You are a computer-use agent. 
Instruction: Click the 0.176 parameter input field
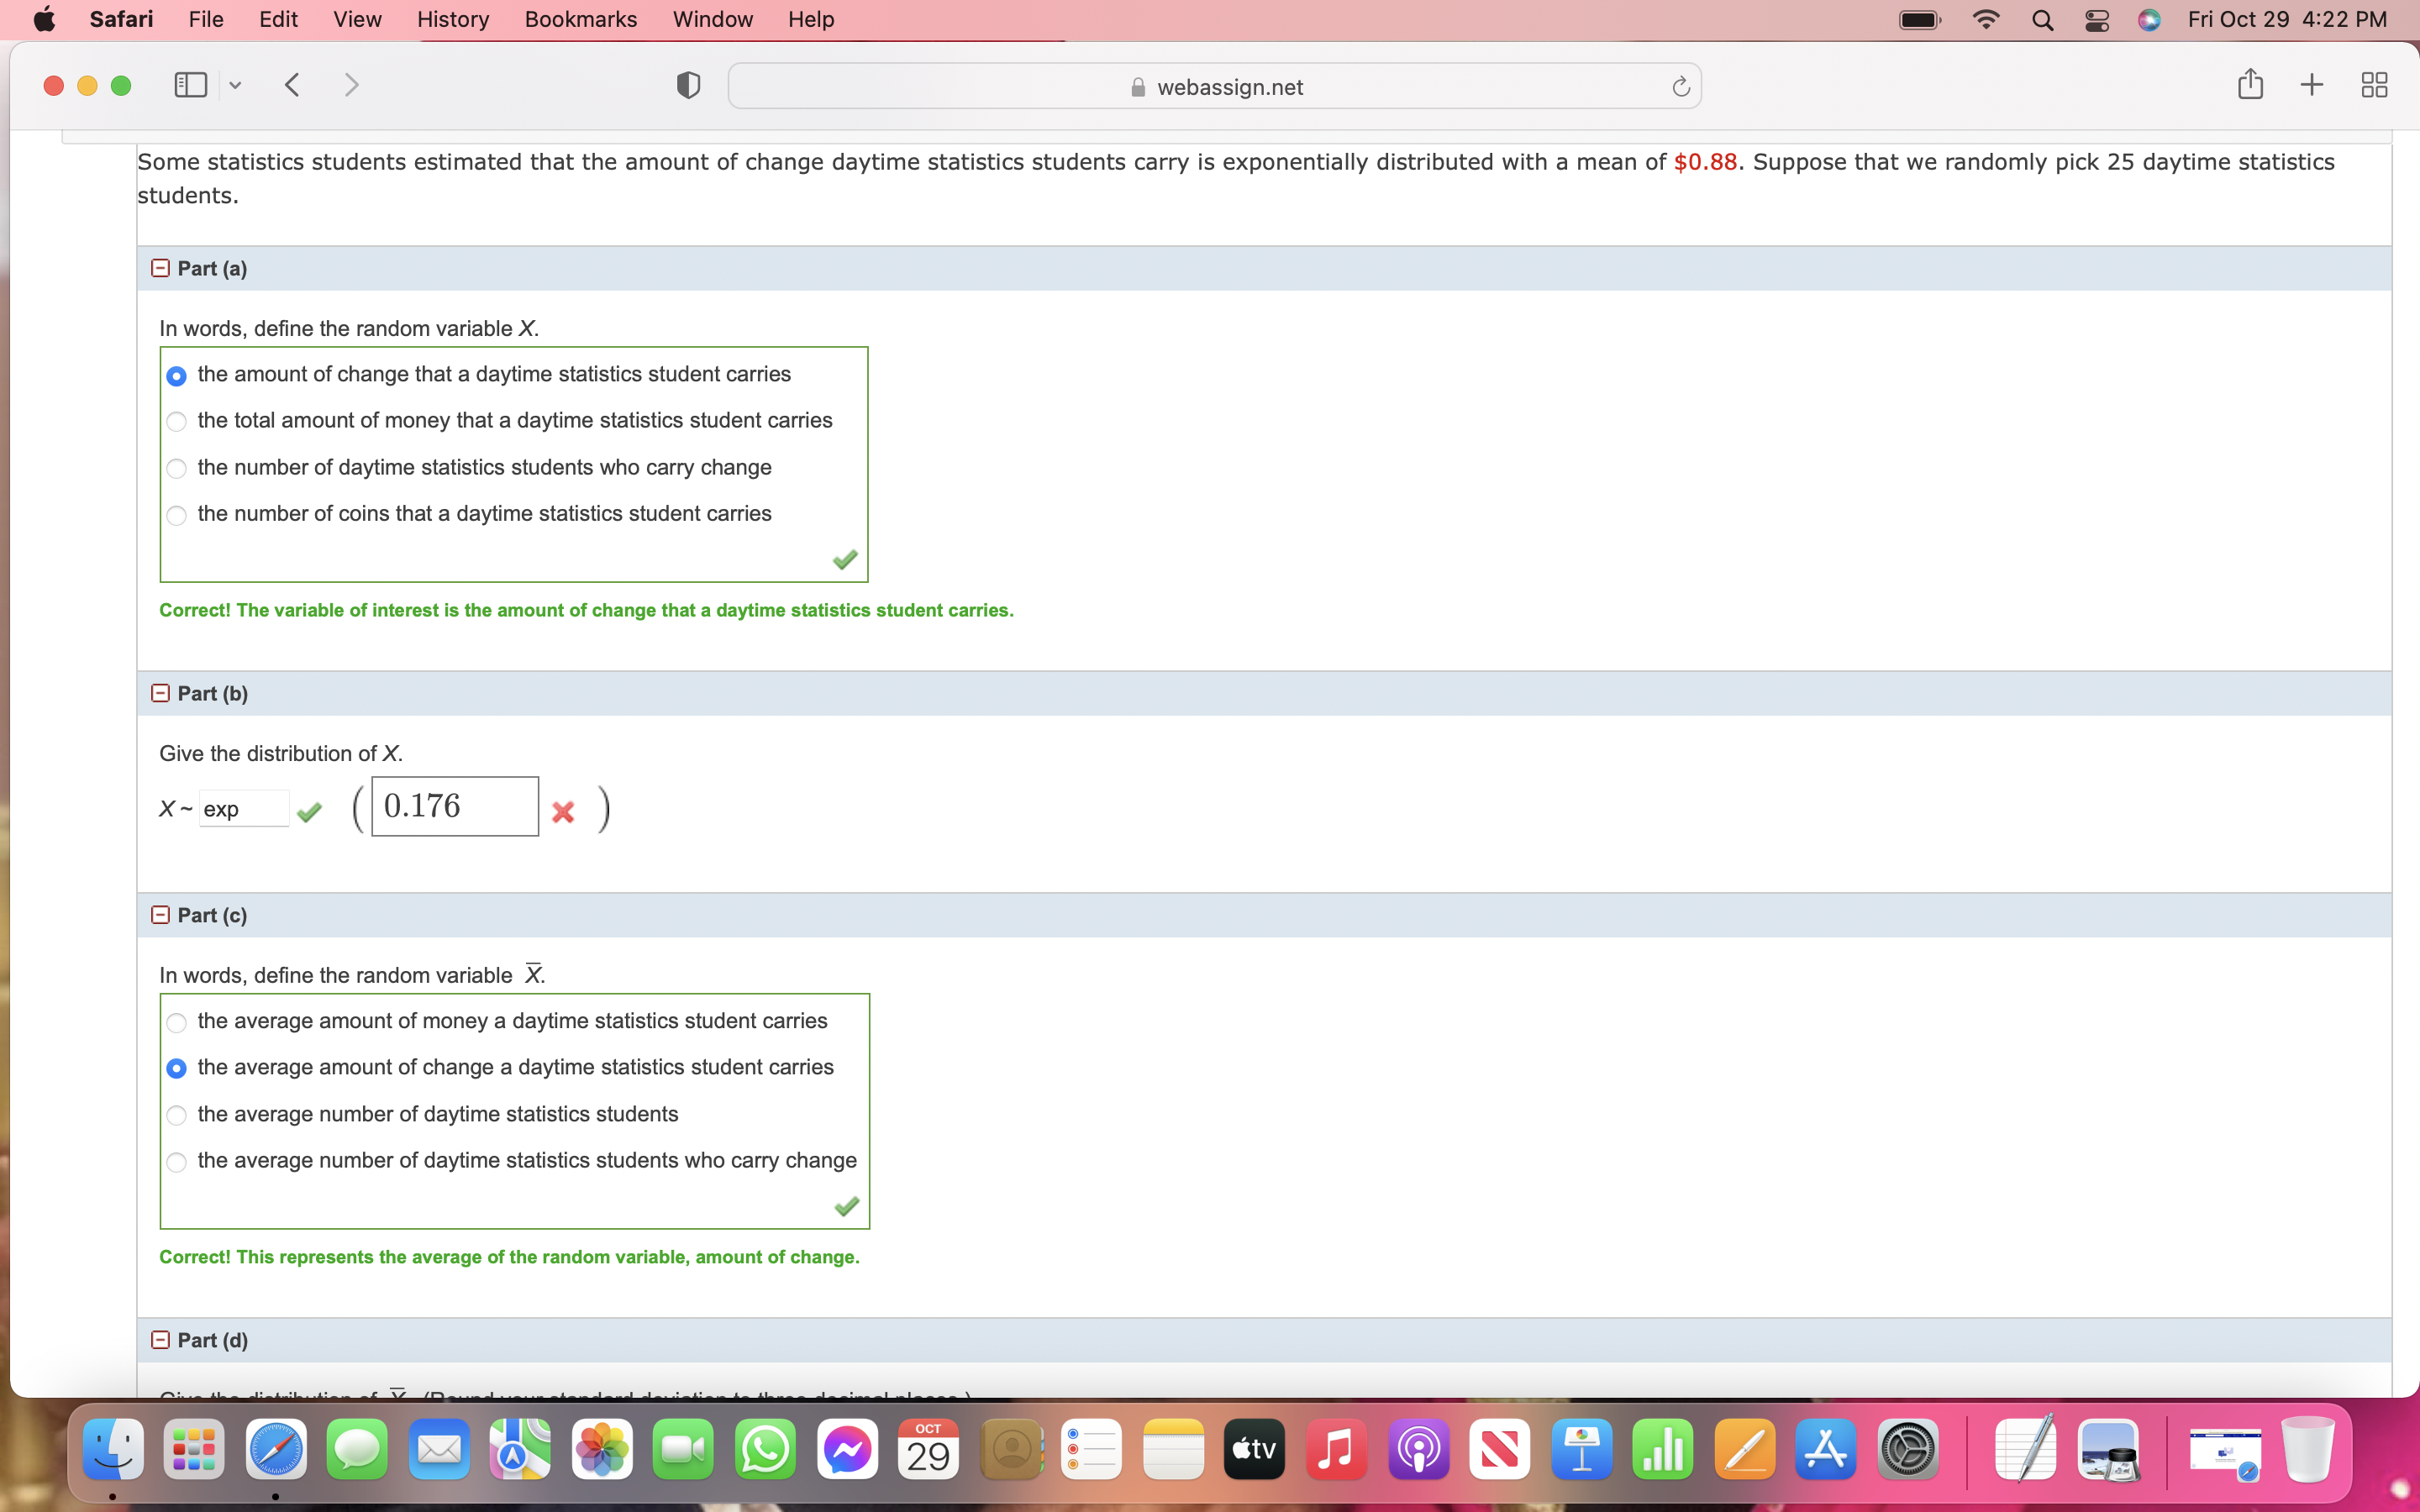[x=454, y=806]
